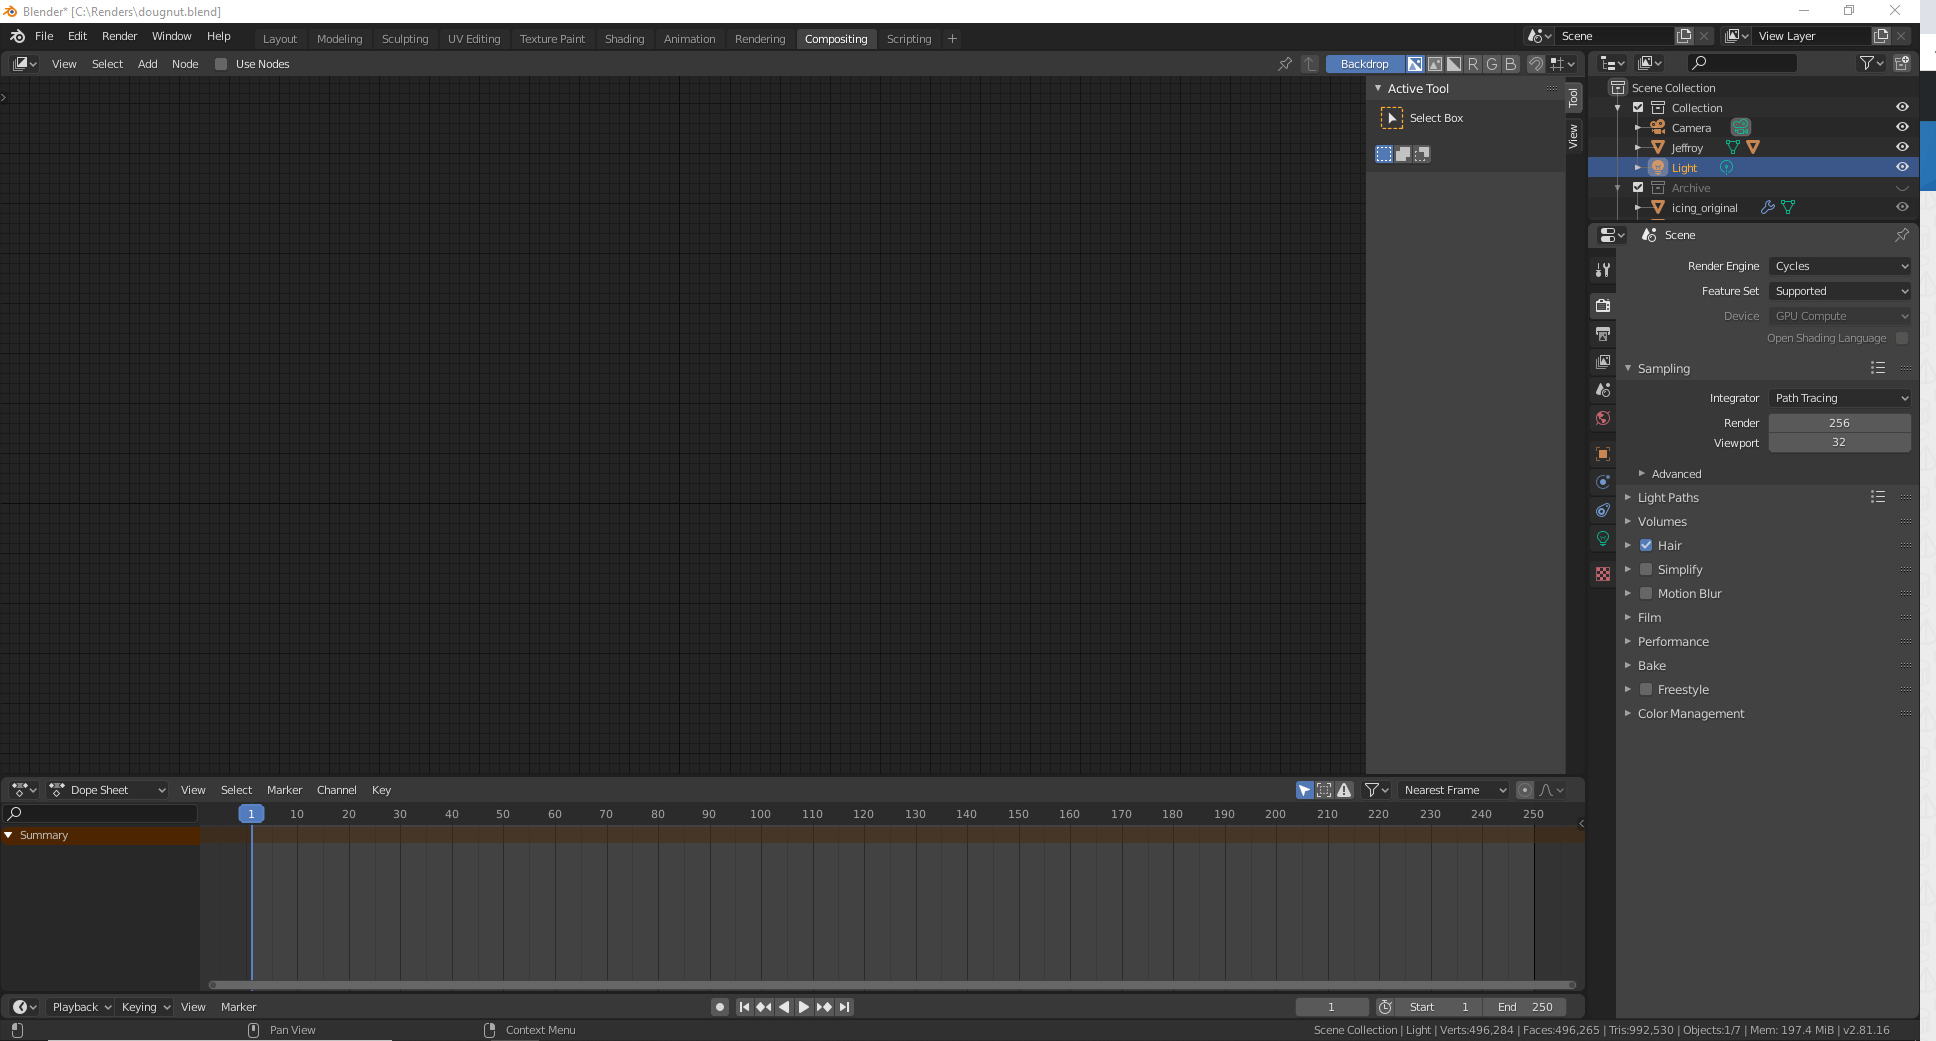Show only the red channel with the R button

(x=1472, y=63)
